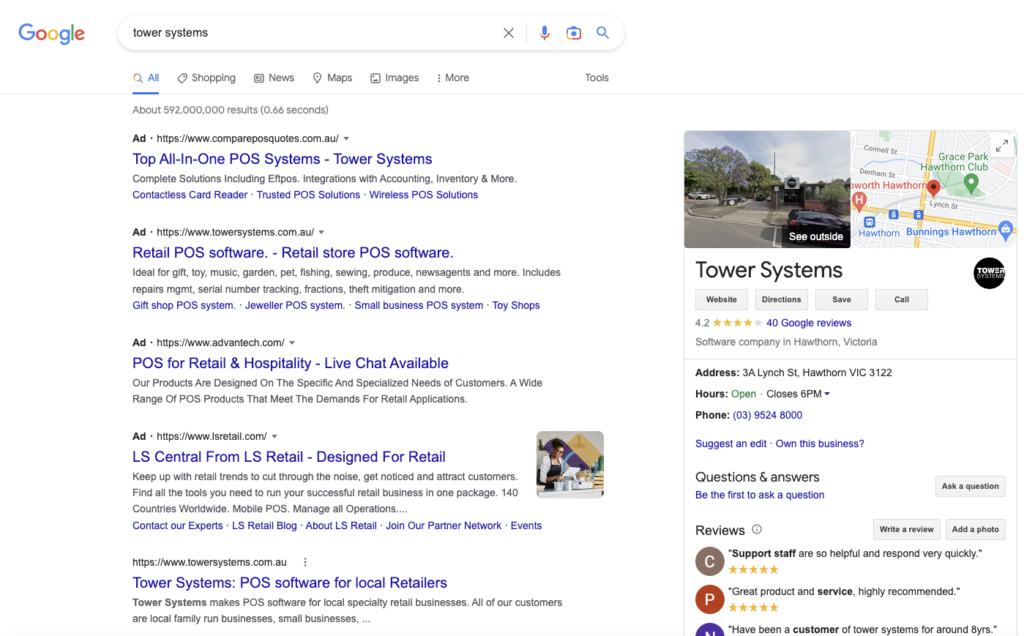This screenshot has height=636, width=1024.
Task: Clear the search box with the X icon
Action: (x=508, y=33)
